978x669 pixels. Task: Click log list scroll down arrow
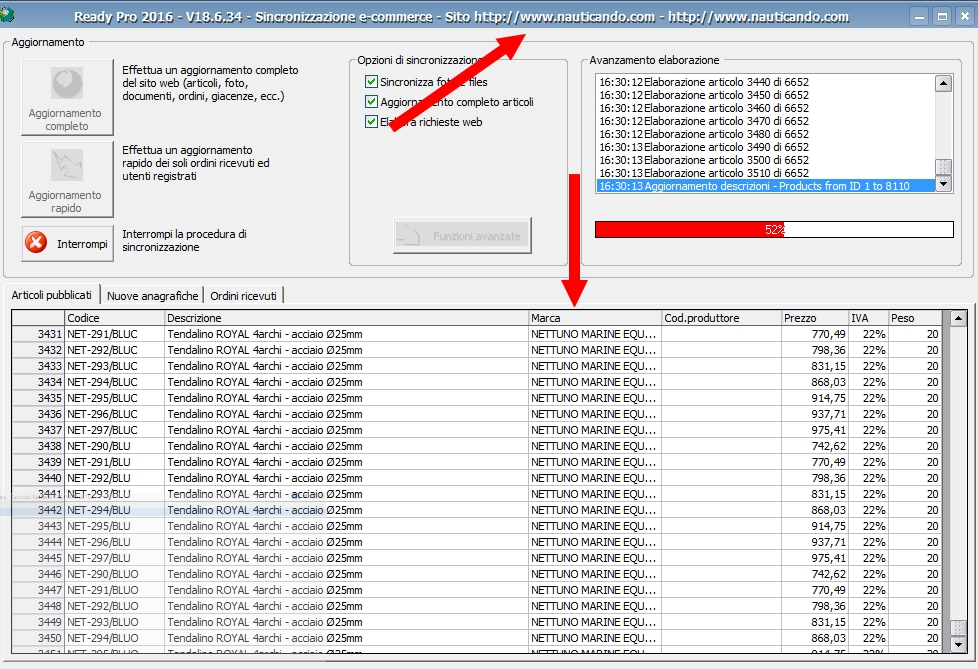[943, 183]
